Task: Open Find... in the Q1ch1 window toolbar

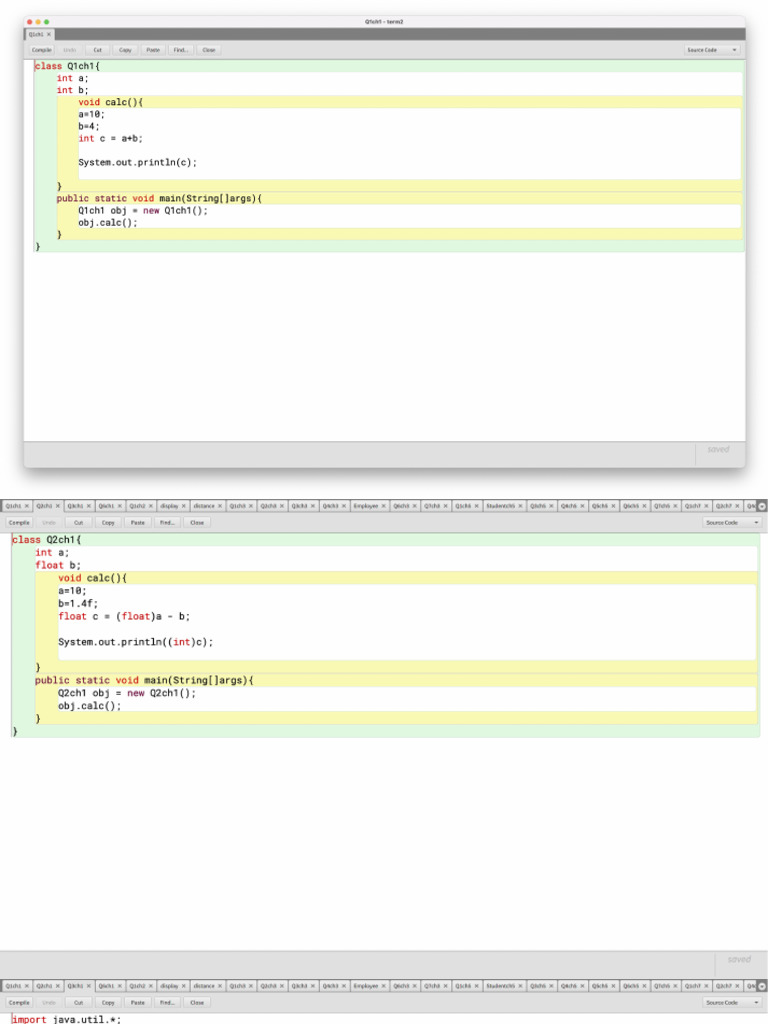Action: tap(180, 50)
